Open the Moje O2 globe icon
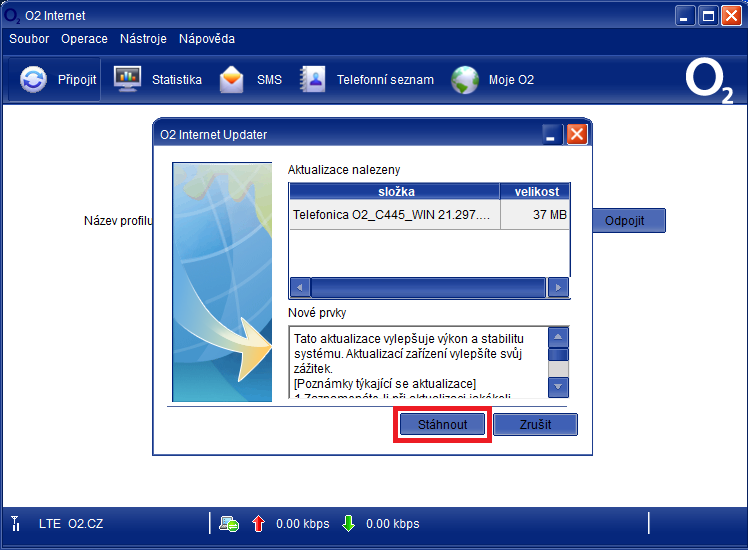Screen dimensions: 748x550 coord(465,79)
